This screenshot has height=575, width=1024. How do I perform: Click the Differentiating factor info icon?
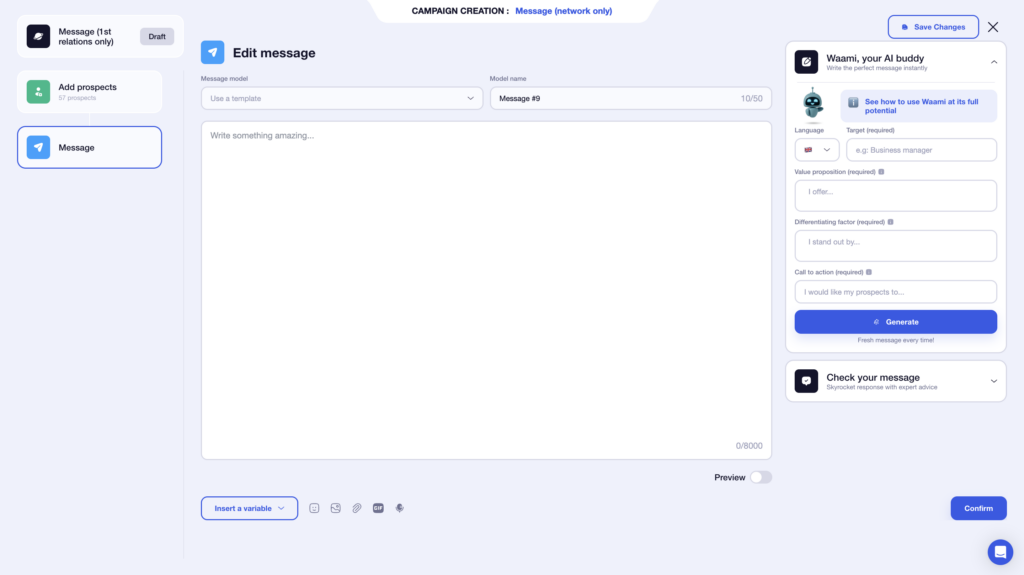[890, 222]
